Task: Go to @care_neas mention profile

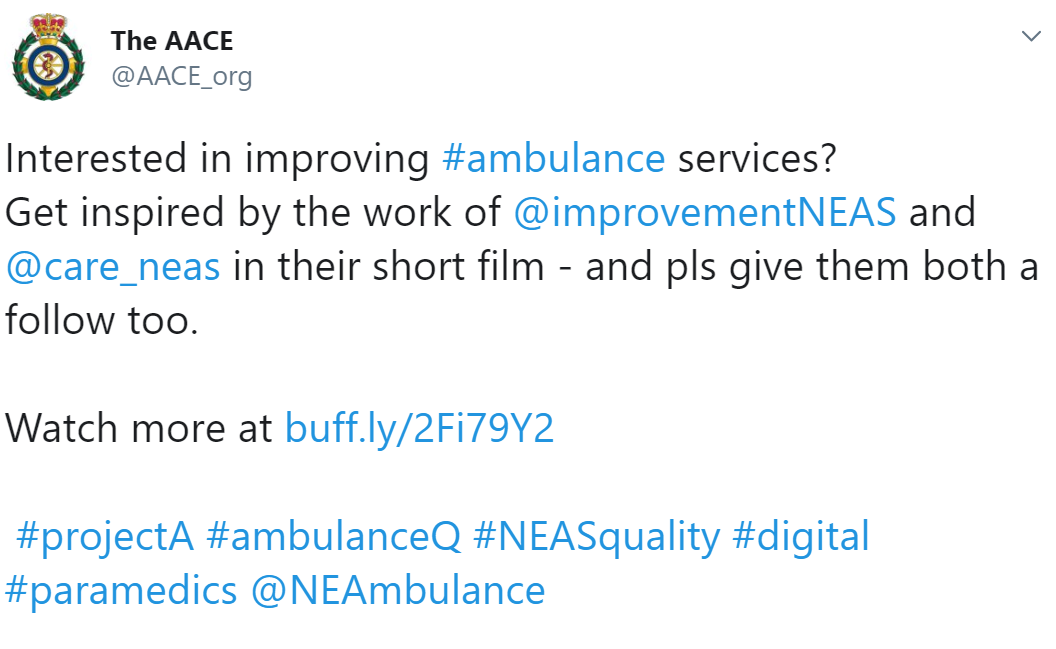Action: tap(112, 267)
